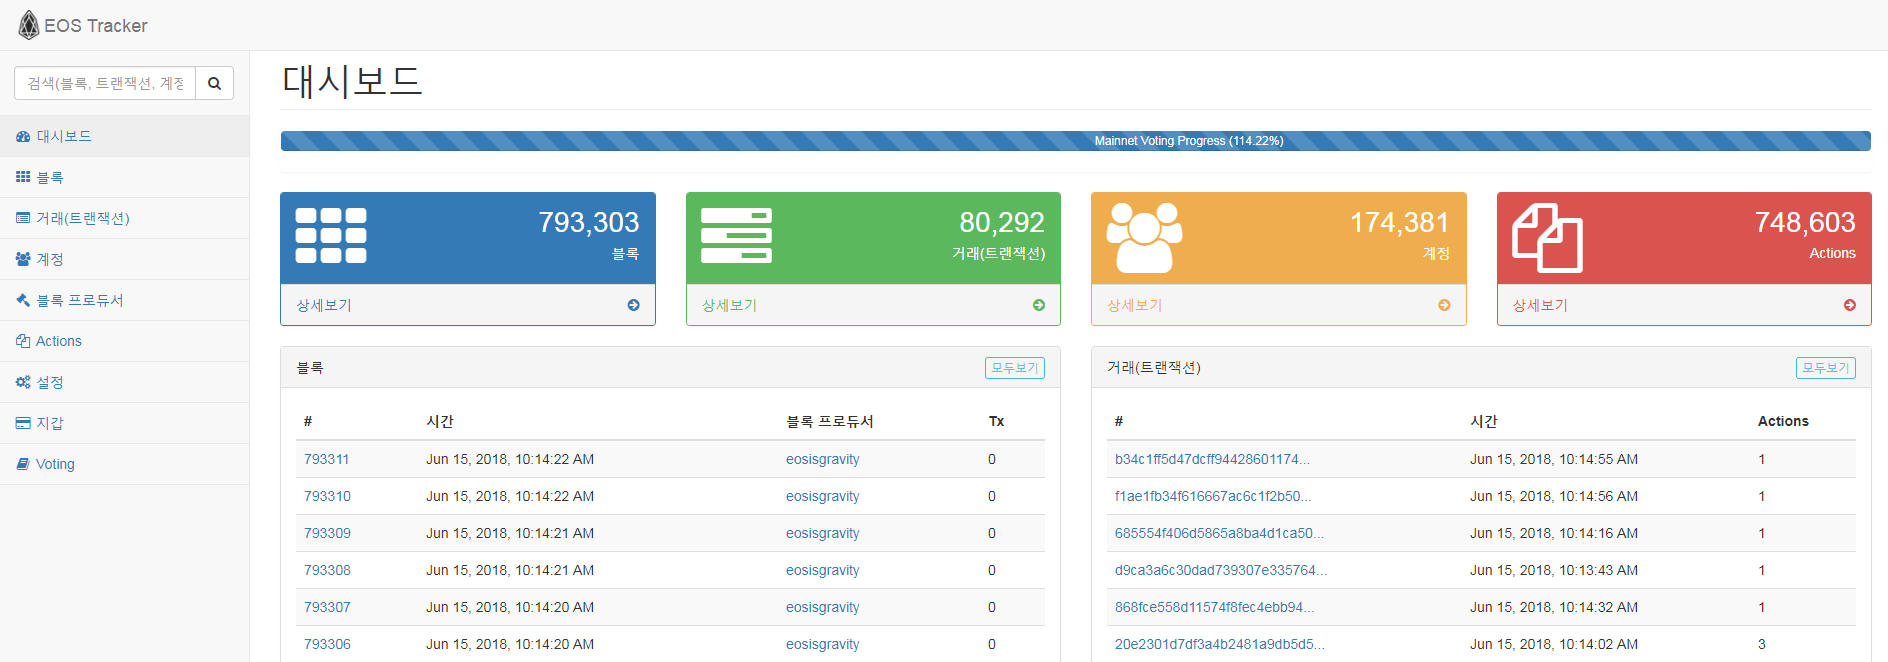Image resolution: width=1888 pixels, height=662 pixels.
Task: Open transaction 20e2301d7df3a4b2481a9db5d5...
Action: [1220, 644]
